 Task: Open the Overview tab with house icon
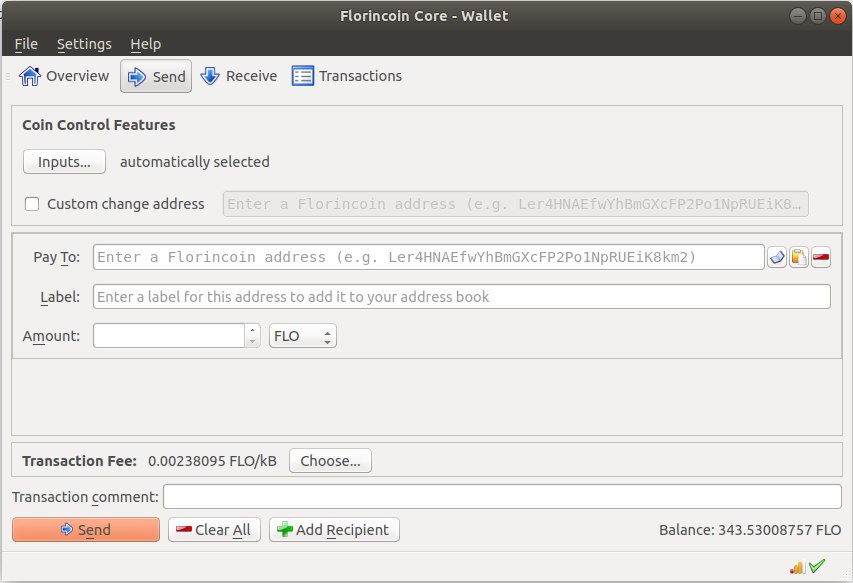point(64,76)
